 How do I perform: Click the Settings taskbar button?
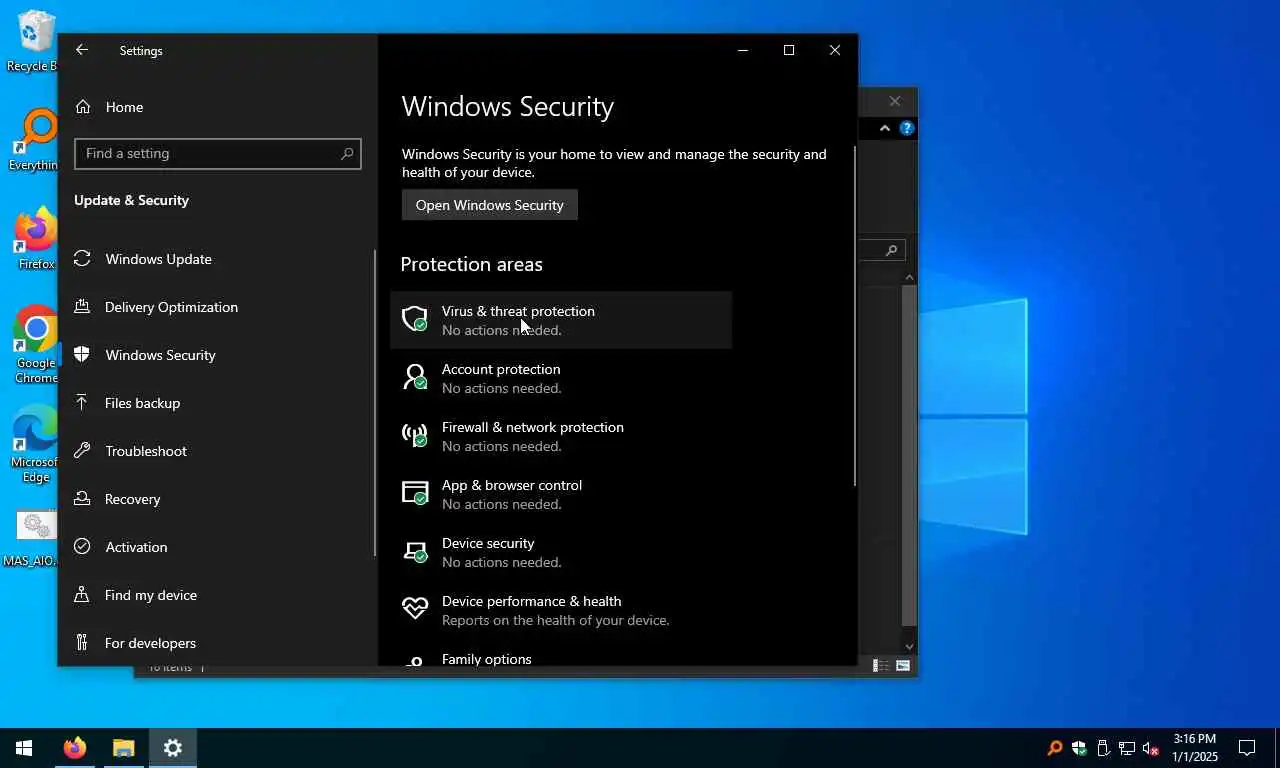[x=173, y=748]
